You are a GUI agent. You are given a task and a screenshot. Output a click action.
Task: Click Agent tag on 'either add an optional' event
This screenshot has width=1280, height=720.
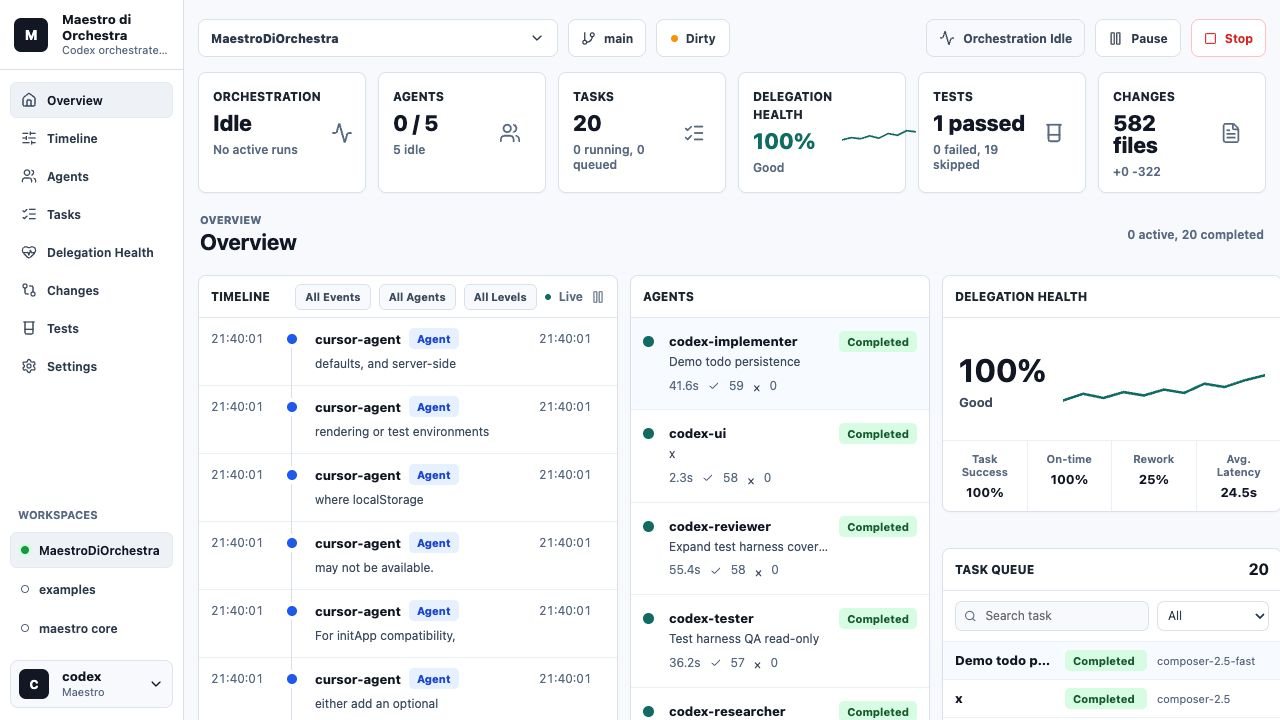coord(434,679)
